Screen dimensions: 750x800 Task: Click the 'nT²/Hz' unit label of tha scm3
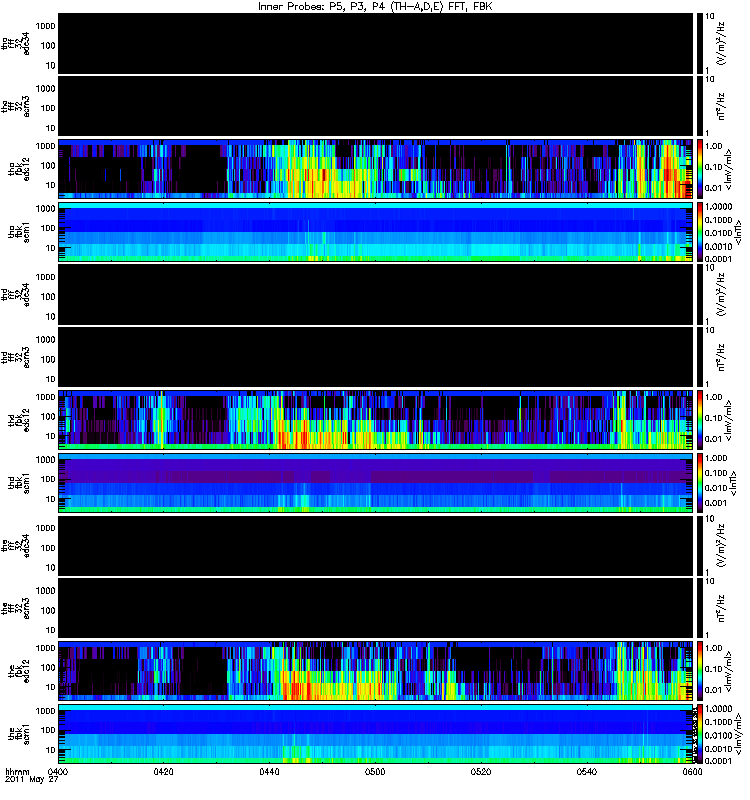(721, 106)
